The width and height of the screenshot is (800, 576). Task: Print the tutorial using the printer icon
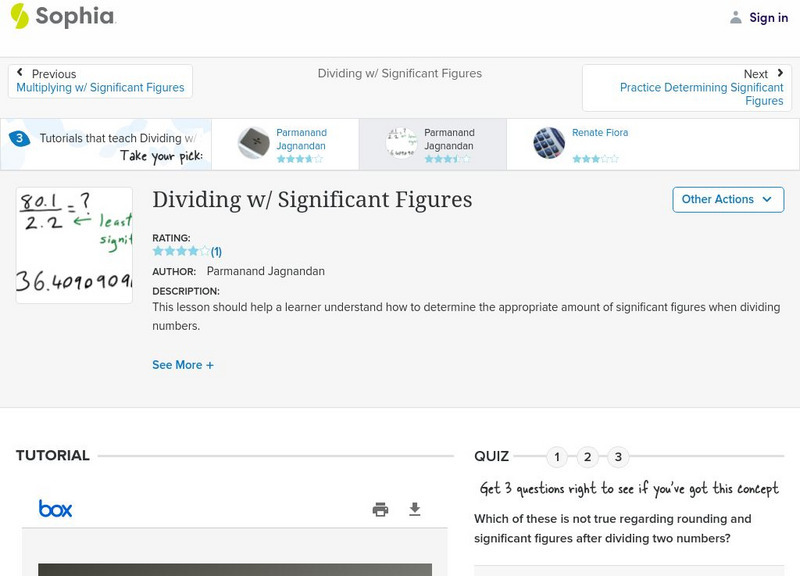(x=379, y=509)
